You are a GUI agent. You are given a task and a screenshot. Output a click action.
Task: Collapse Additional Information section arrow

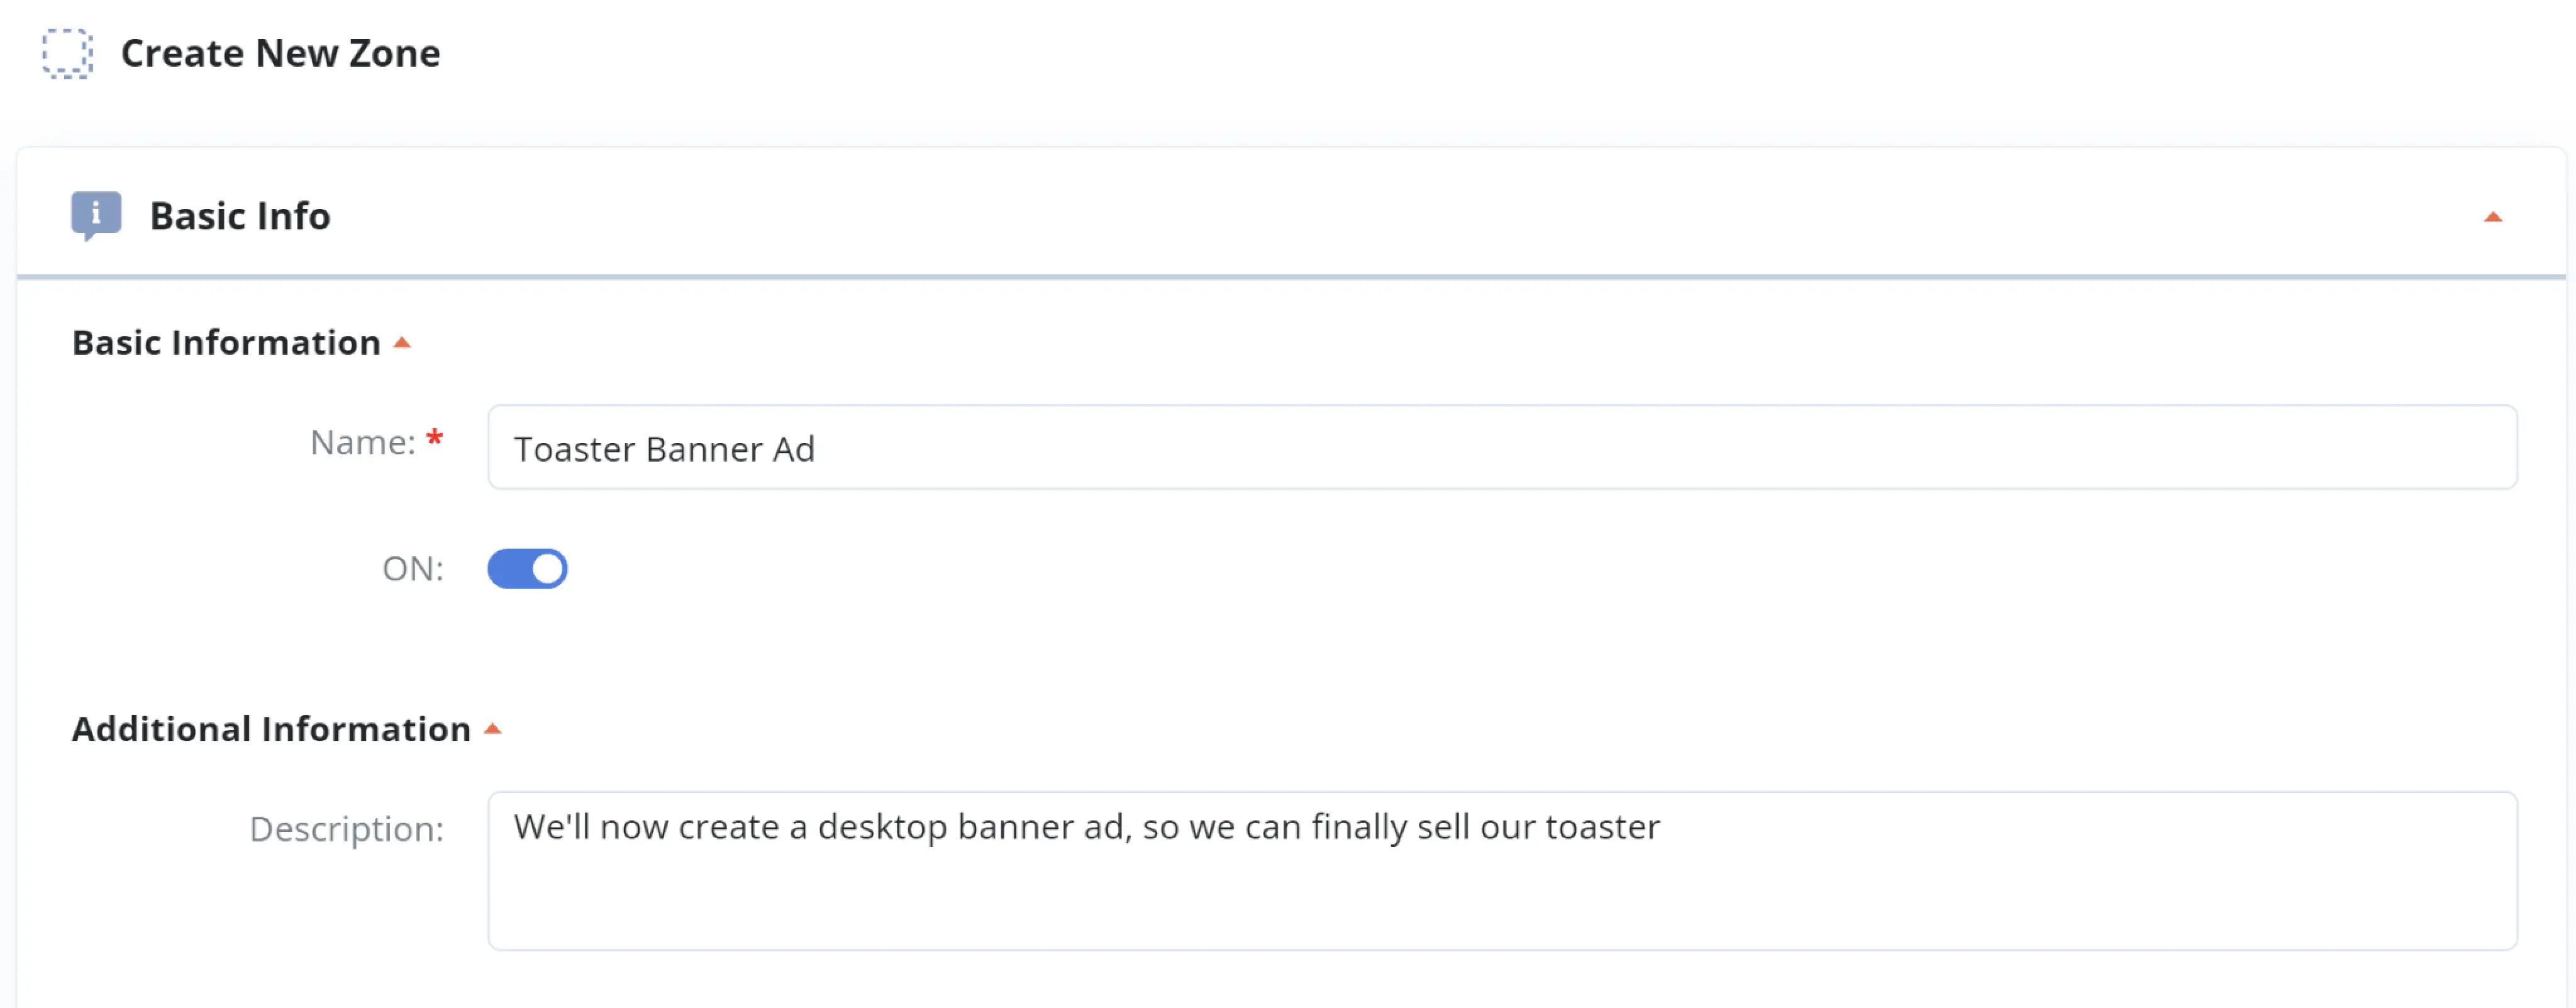(492, 729)
